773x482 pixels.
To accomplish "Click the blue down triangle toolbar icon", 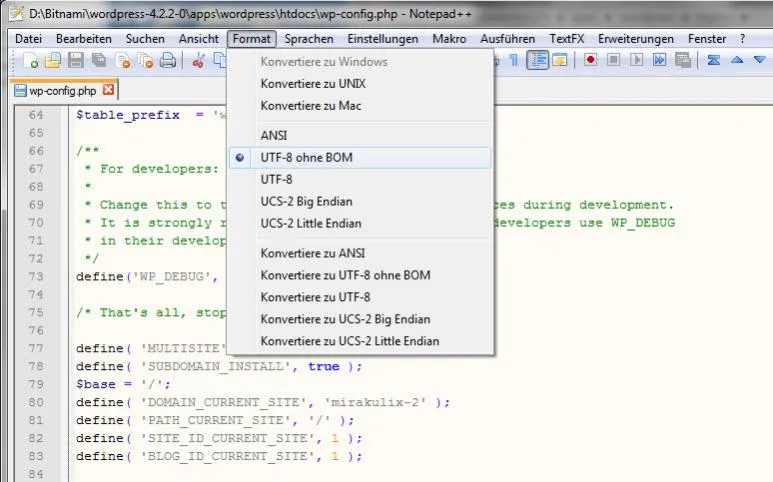I will 760,60.
